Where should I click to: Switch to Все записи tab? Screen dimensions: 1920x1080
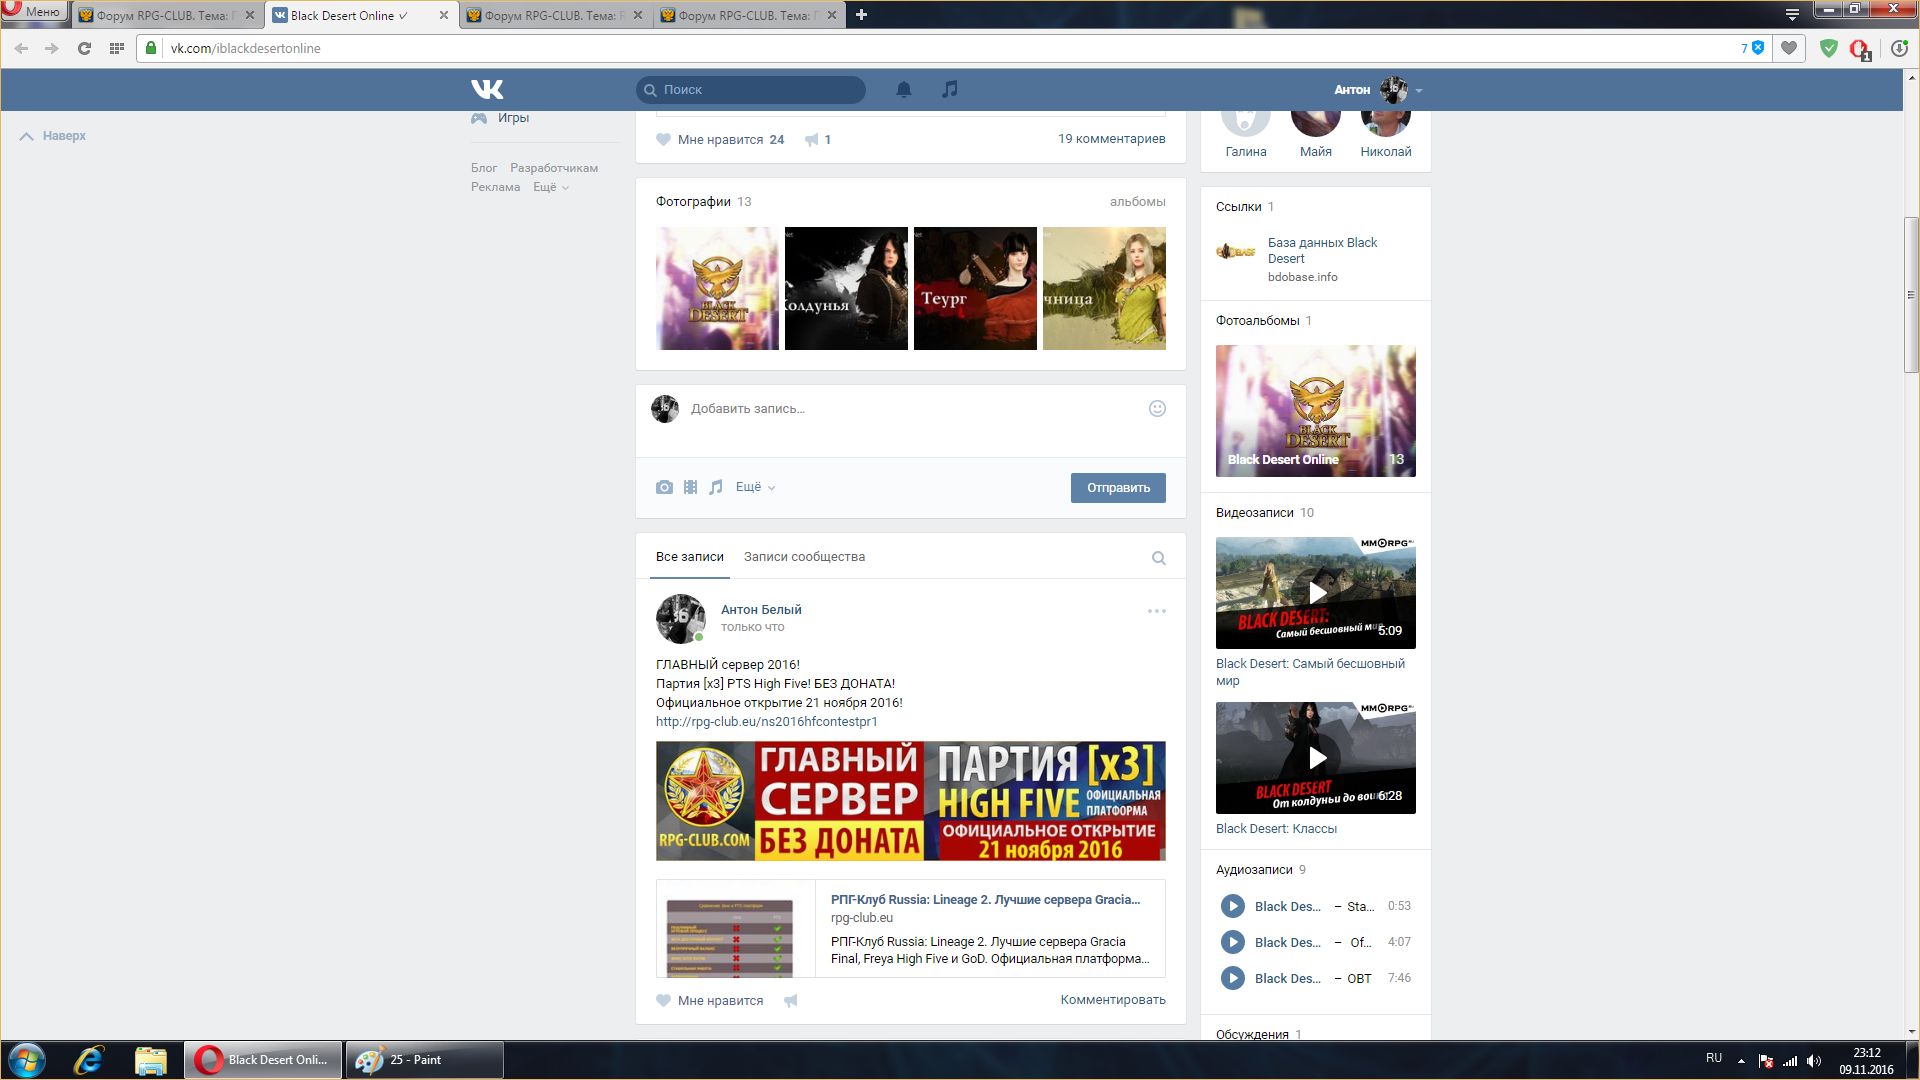(x=690, y=557)
